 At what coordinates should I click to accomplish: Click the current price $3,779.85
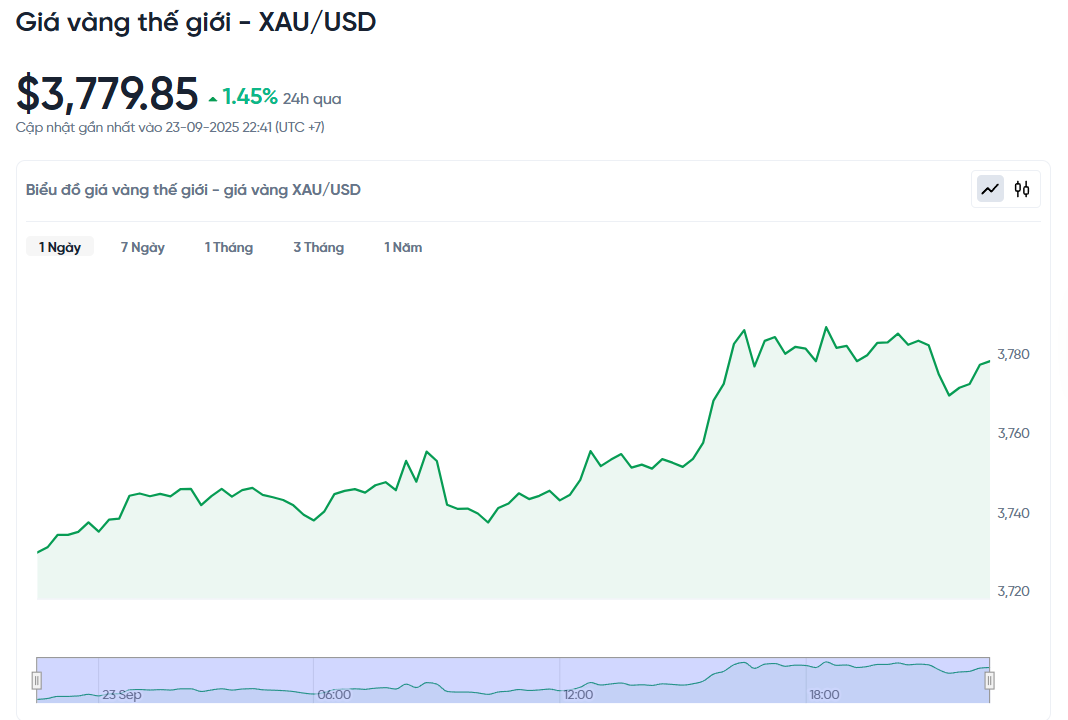tap(105, 93)
